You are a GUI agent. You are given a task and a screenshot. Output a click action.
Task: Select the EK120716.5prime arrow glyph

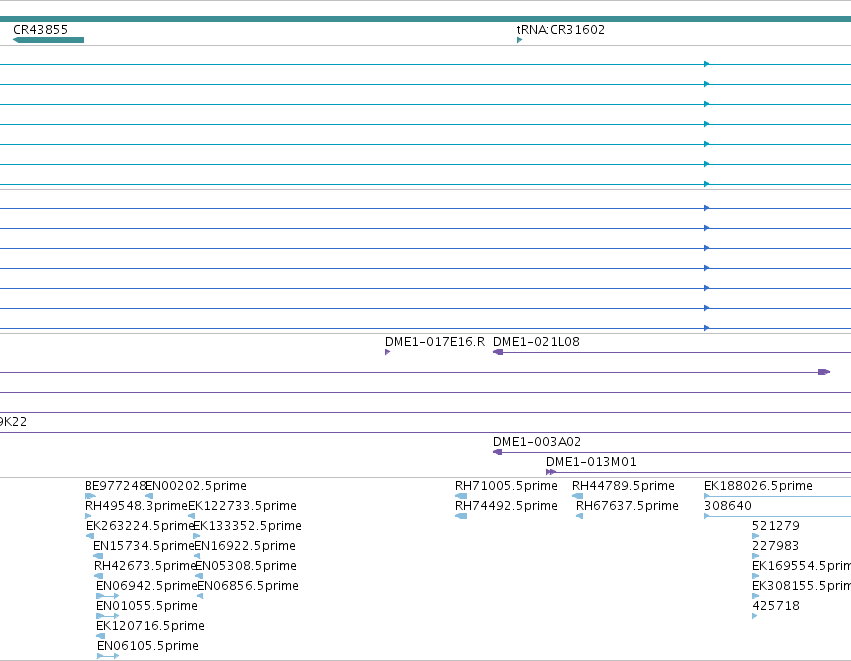click(100, 636)
